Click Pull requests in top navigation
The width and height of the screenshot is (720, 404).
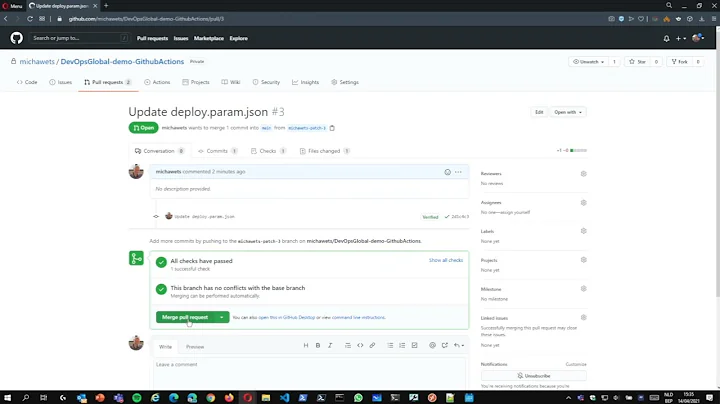point(152,39)
